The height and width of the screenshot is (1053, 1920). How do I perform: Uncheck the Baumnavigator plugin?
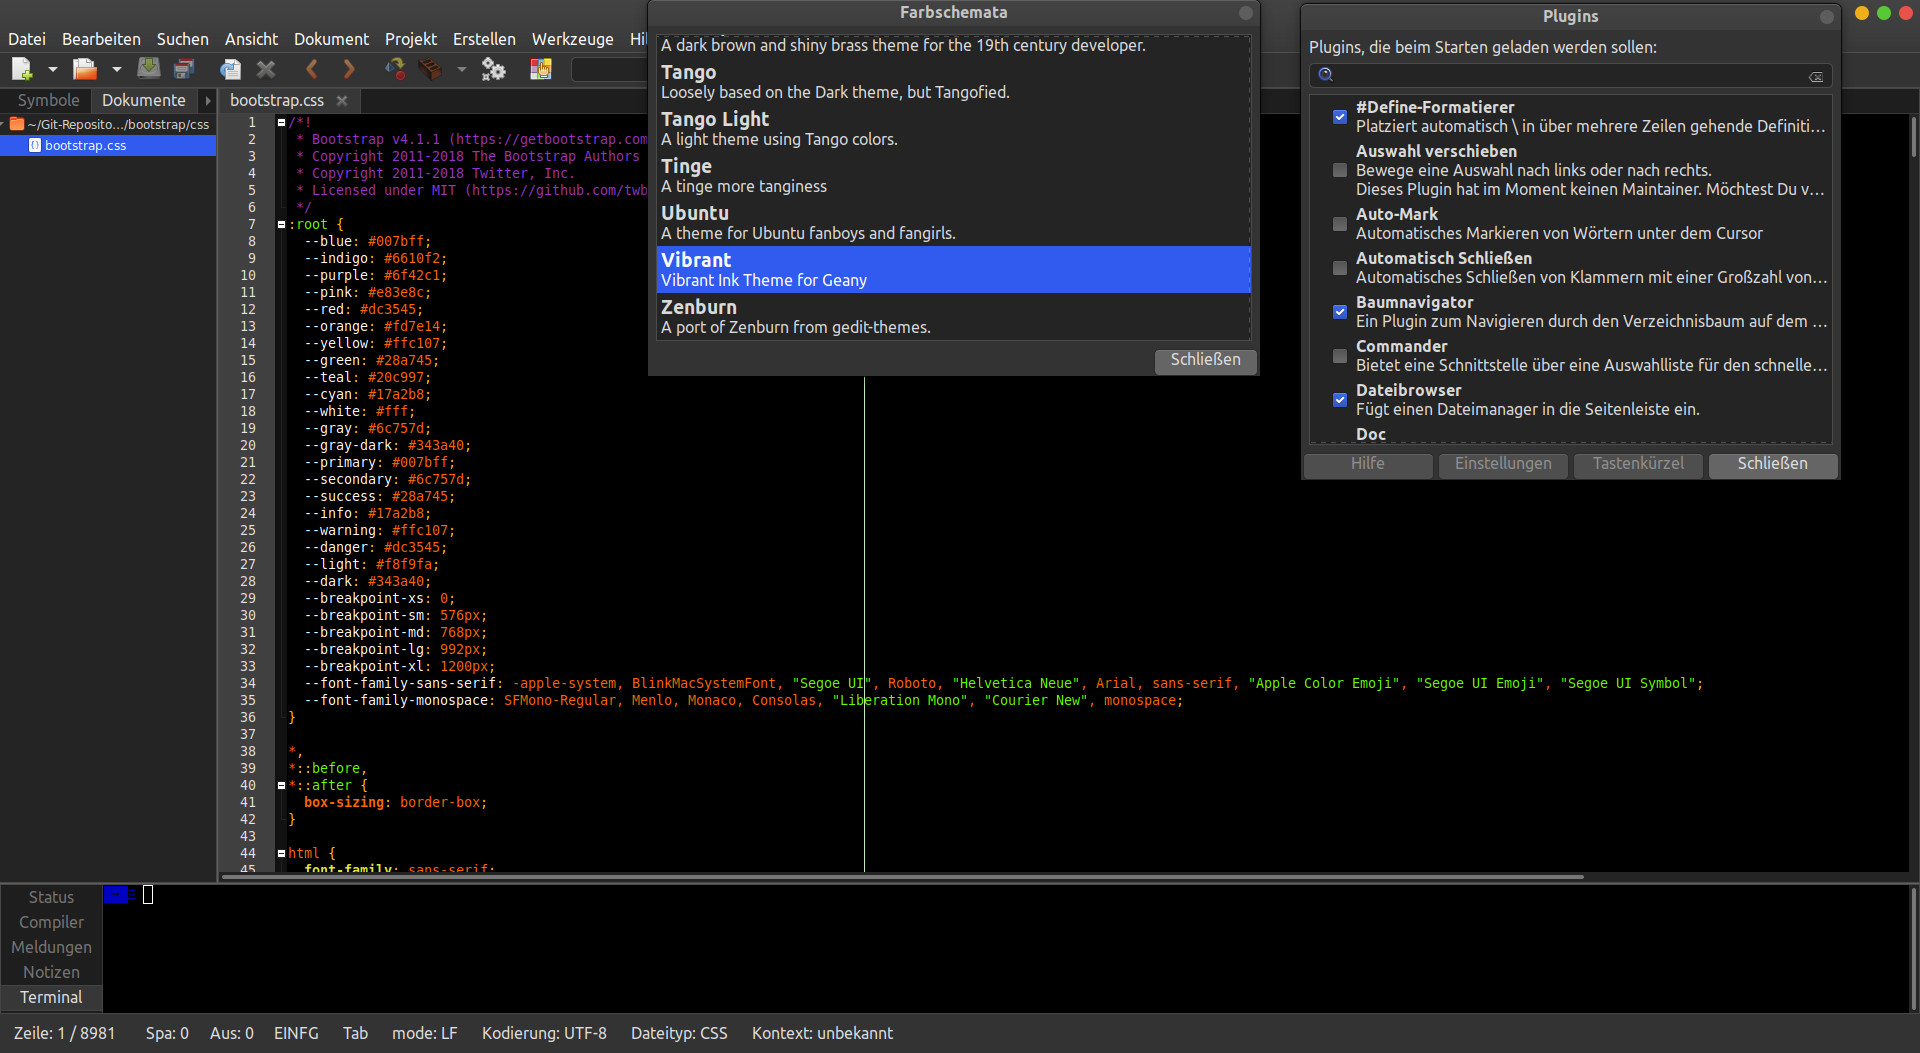point(1340,312)
